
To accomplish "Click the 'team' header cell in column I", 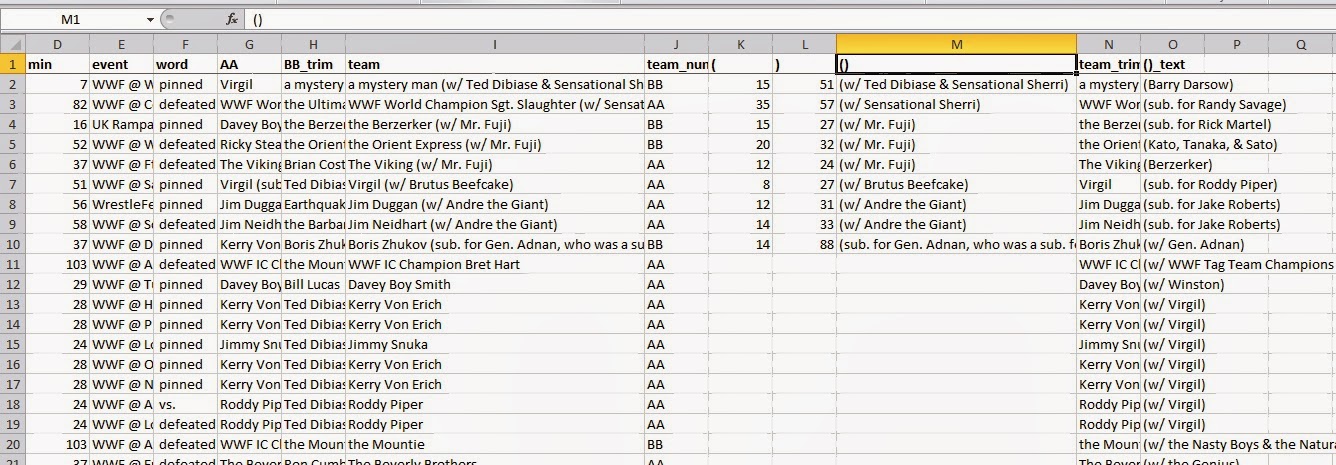I will [495, 64].
